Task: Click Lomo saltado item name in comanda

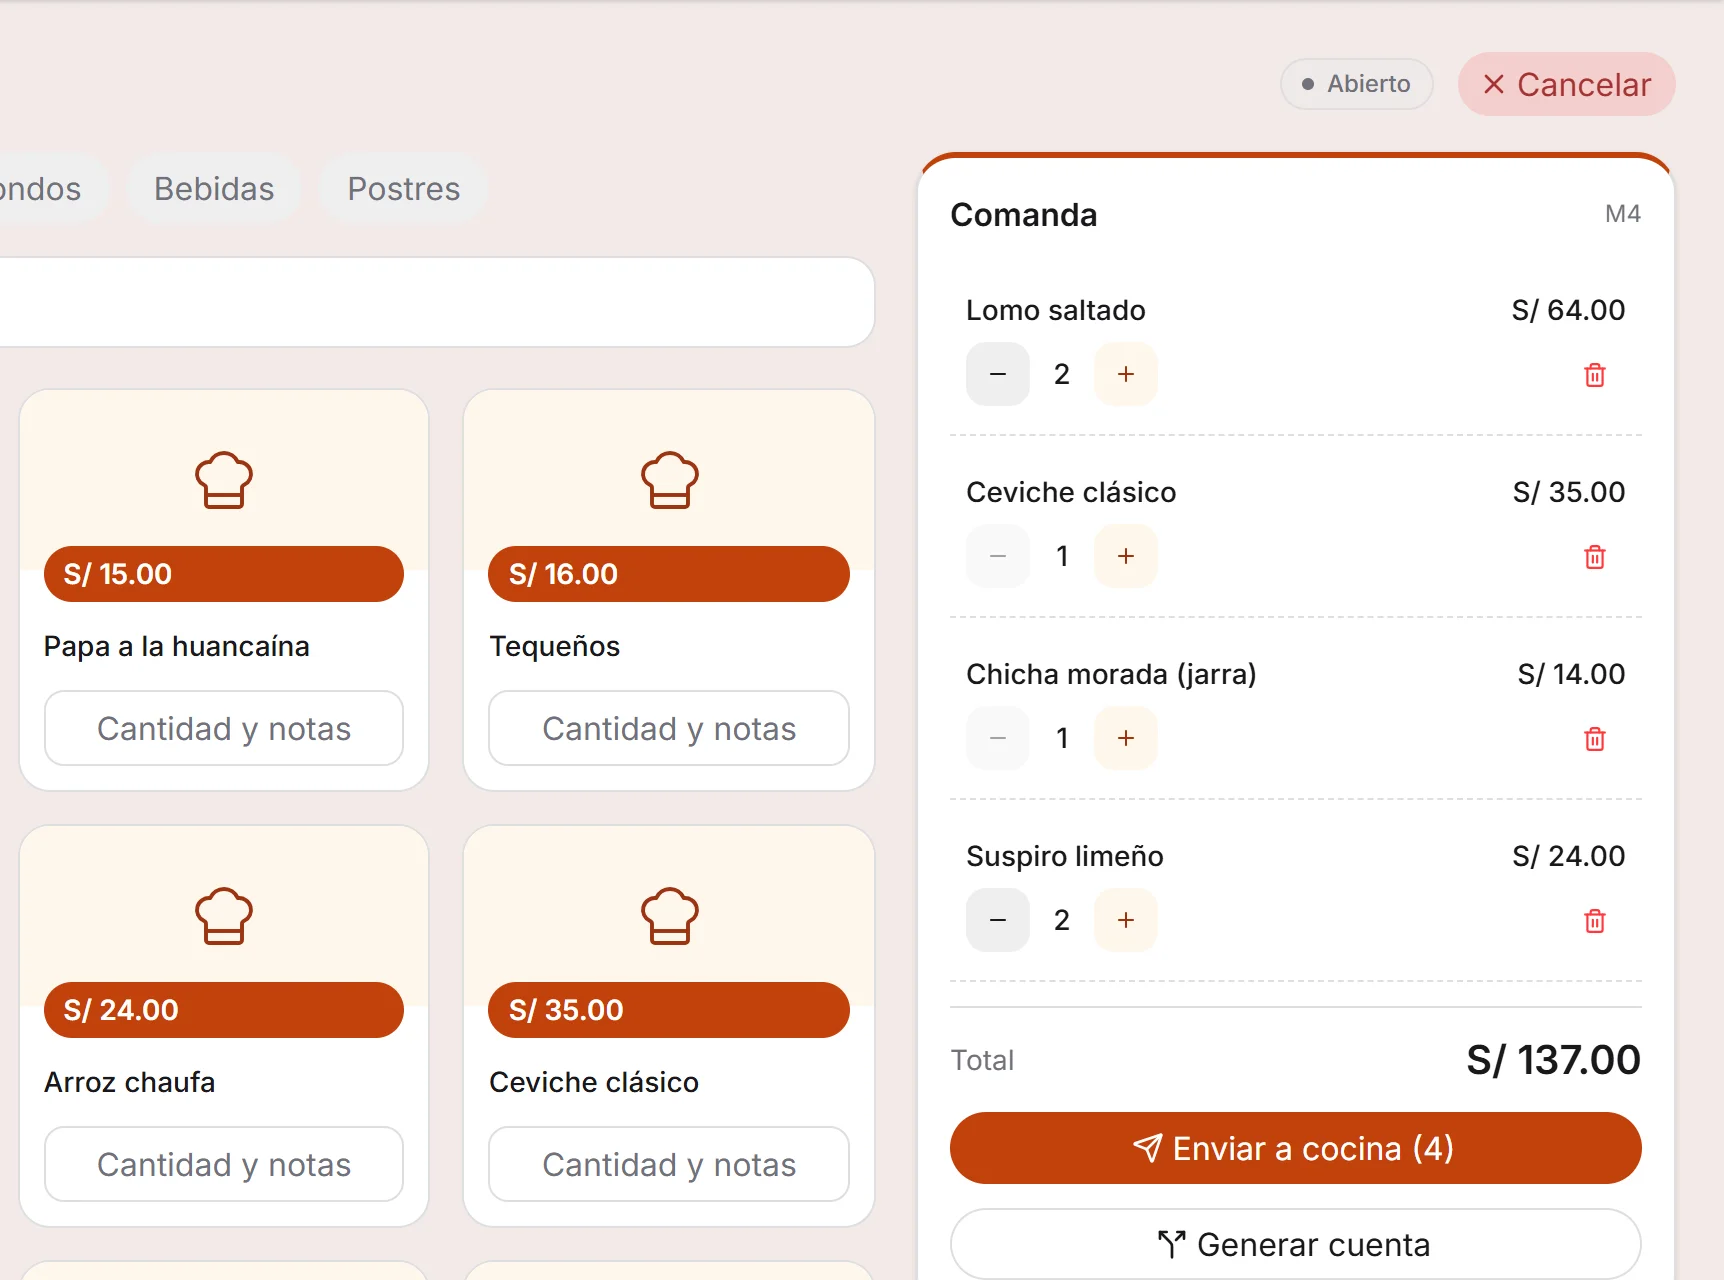Action: point(1056,310)
